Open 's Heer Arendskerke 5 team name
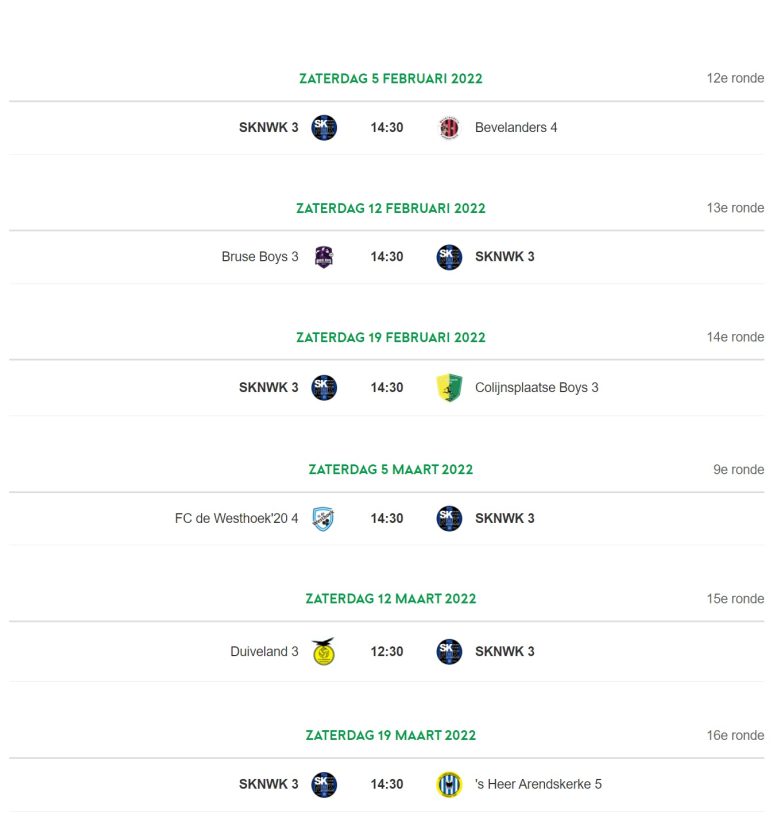This screenshot has width=777, height=822. point(538,784)
